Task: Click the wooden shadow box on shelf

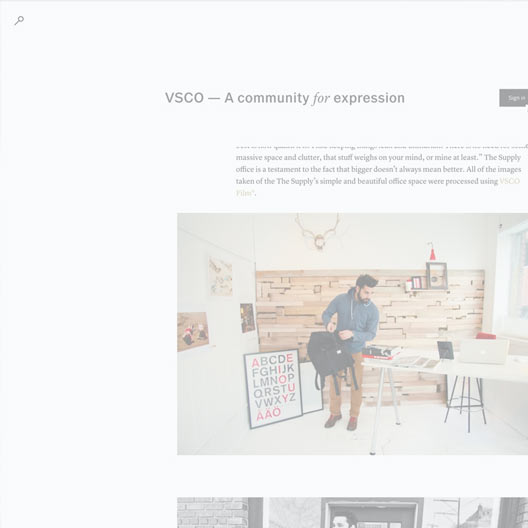Action: click(436, 276)
